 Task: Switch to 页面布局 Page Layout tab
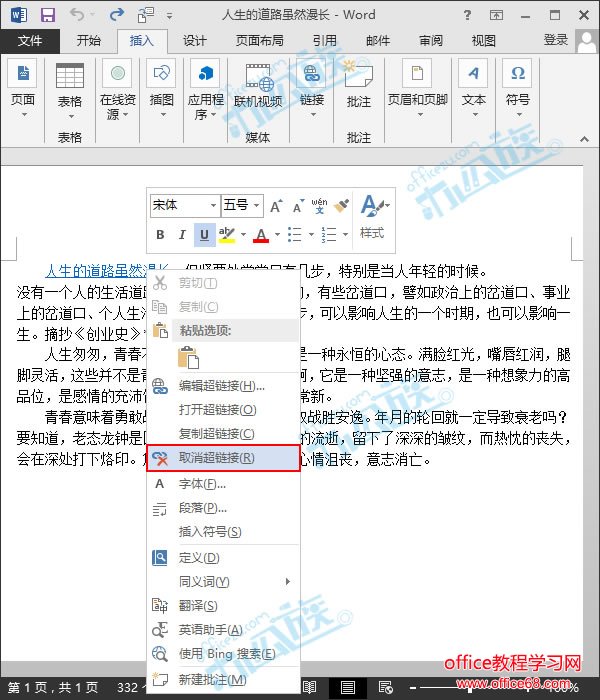[260, 41]
